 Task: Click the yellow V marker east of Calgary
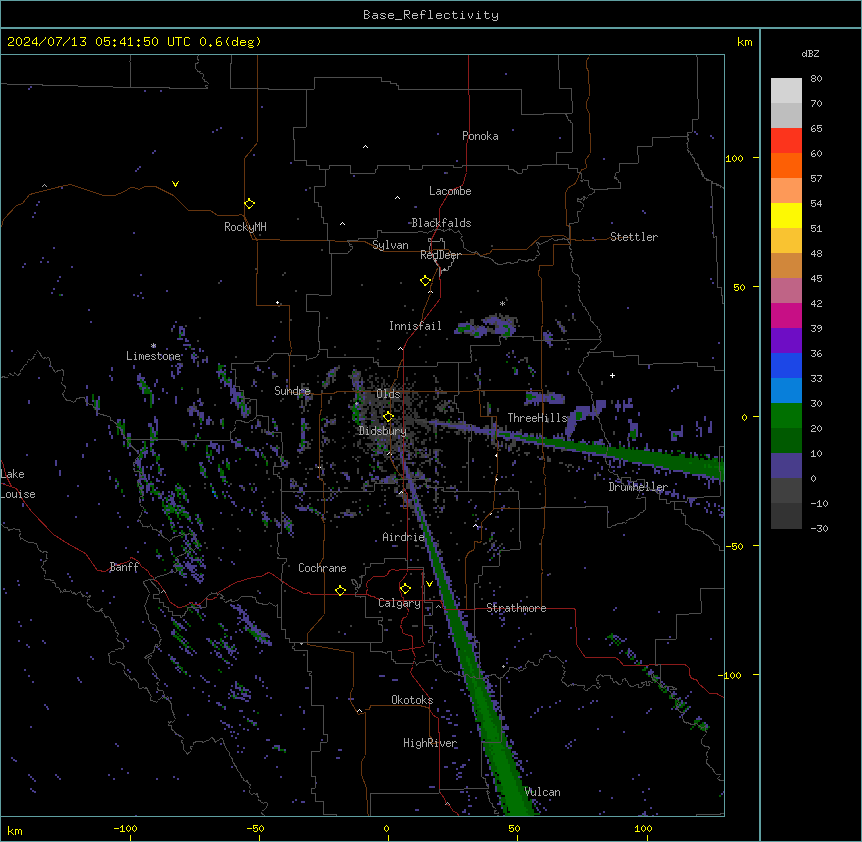point(429,584)
